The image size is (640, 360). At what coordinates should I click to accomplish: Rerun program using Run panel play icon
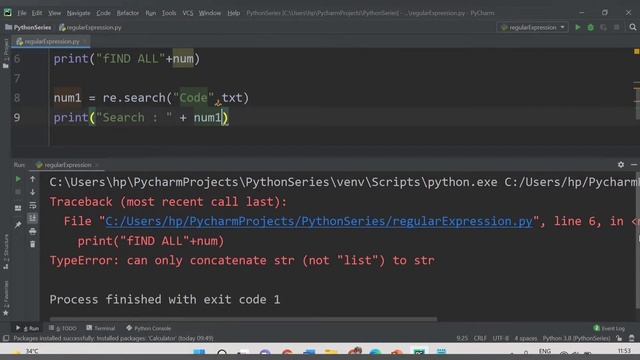18,179
